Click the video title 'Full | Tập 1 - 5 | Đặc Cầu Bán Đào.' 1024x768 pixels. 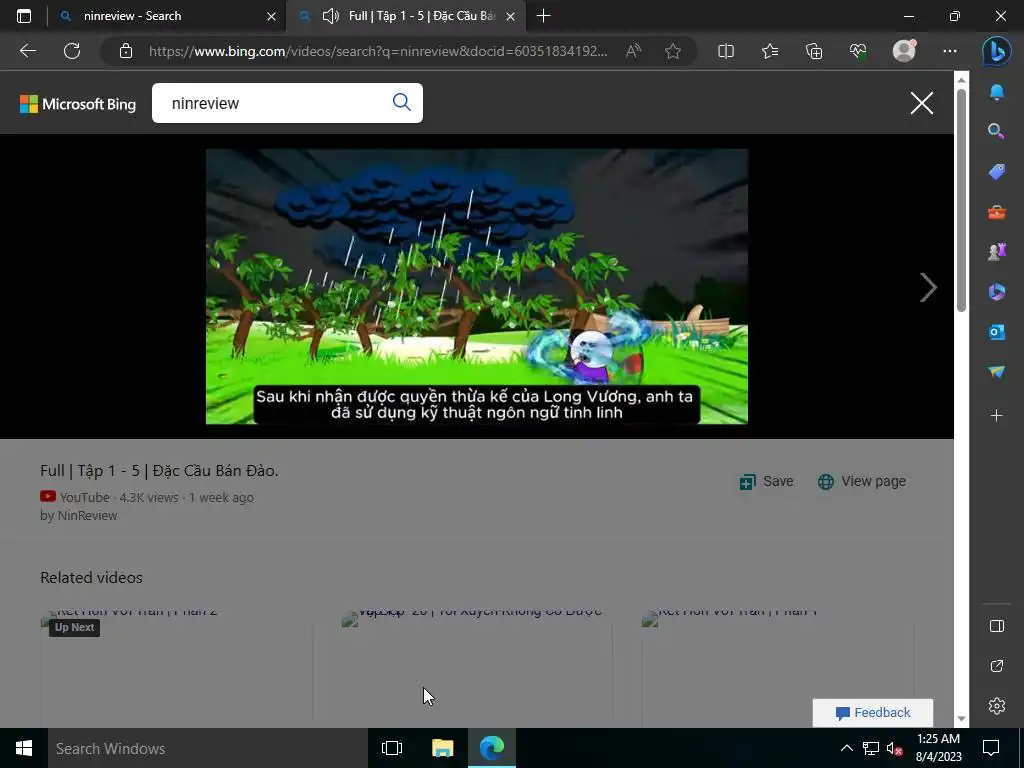tap(159, 471)
